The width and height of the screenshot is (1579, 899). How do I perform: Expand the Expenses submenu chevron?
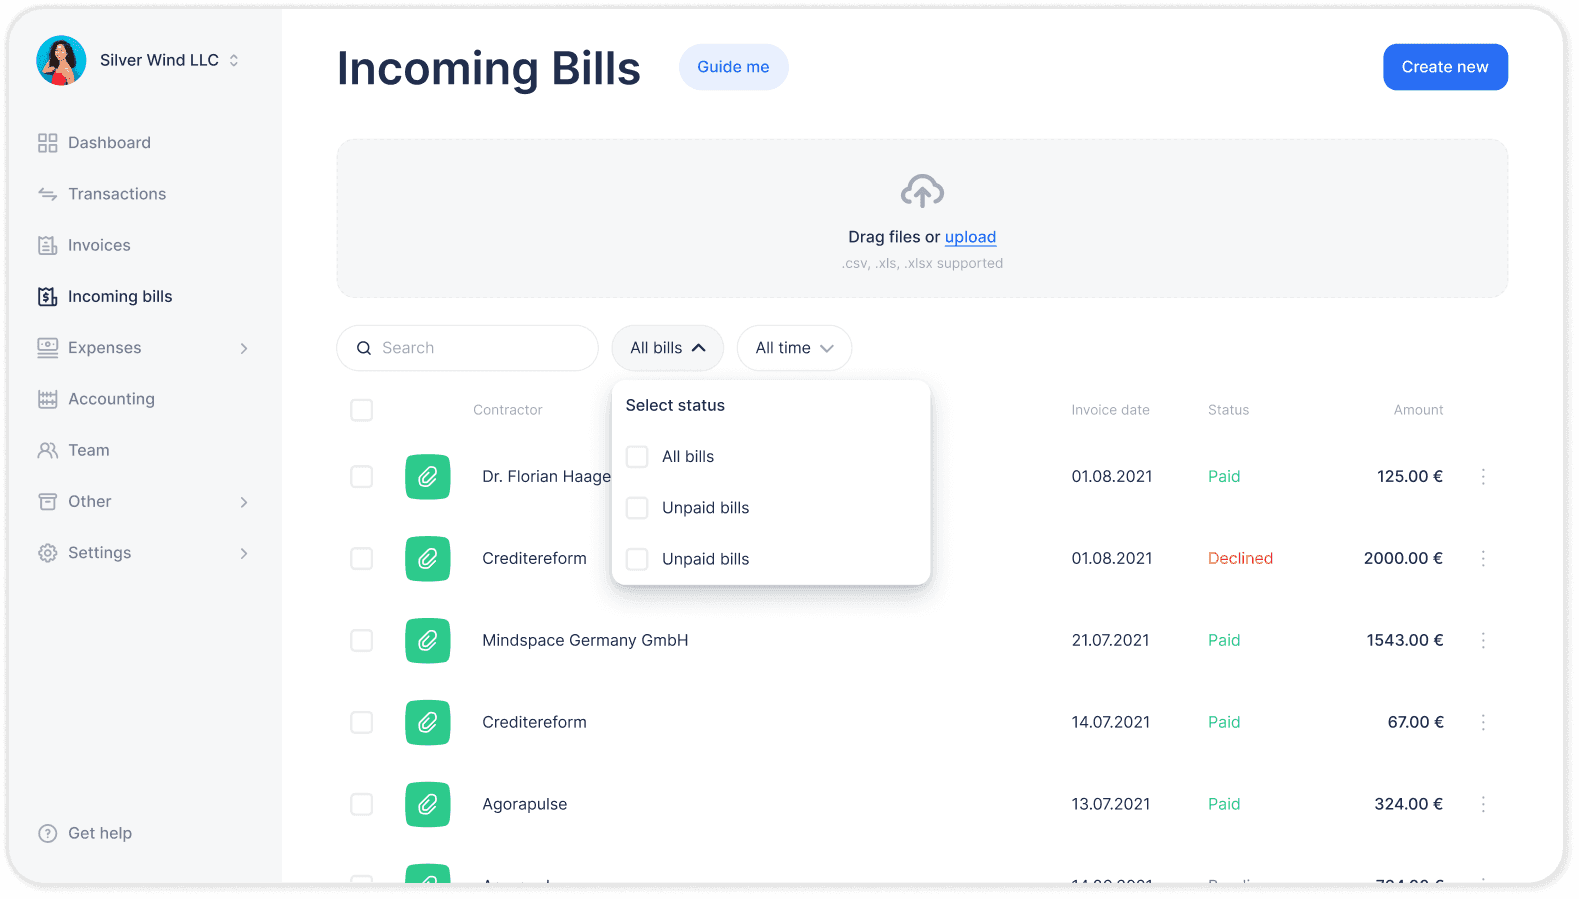[244, 348]
